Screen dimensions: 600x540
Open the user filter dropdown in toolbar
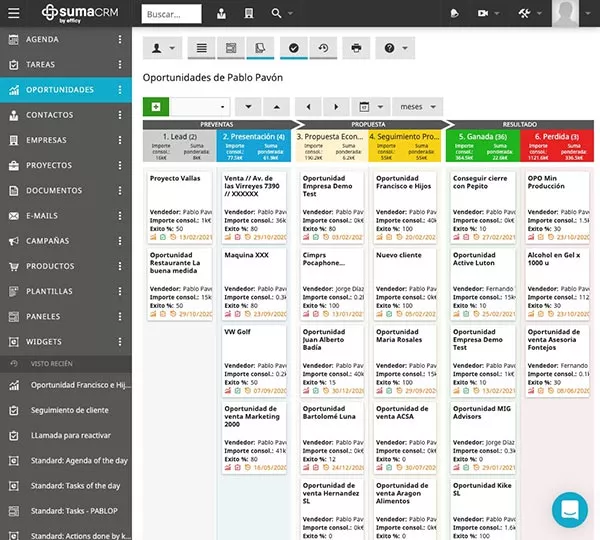163,48
